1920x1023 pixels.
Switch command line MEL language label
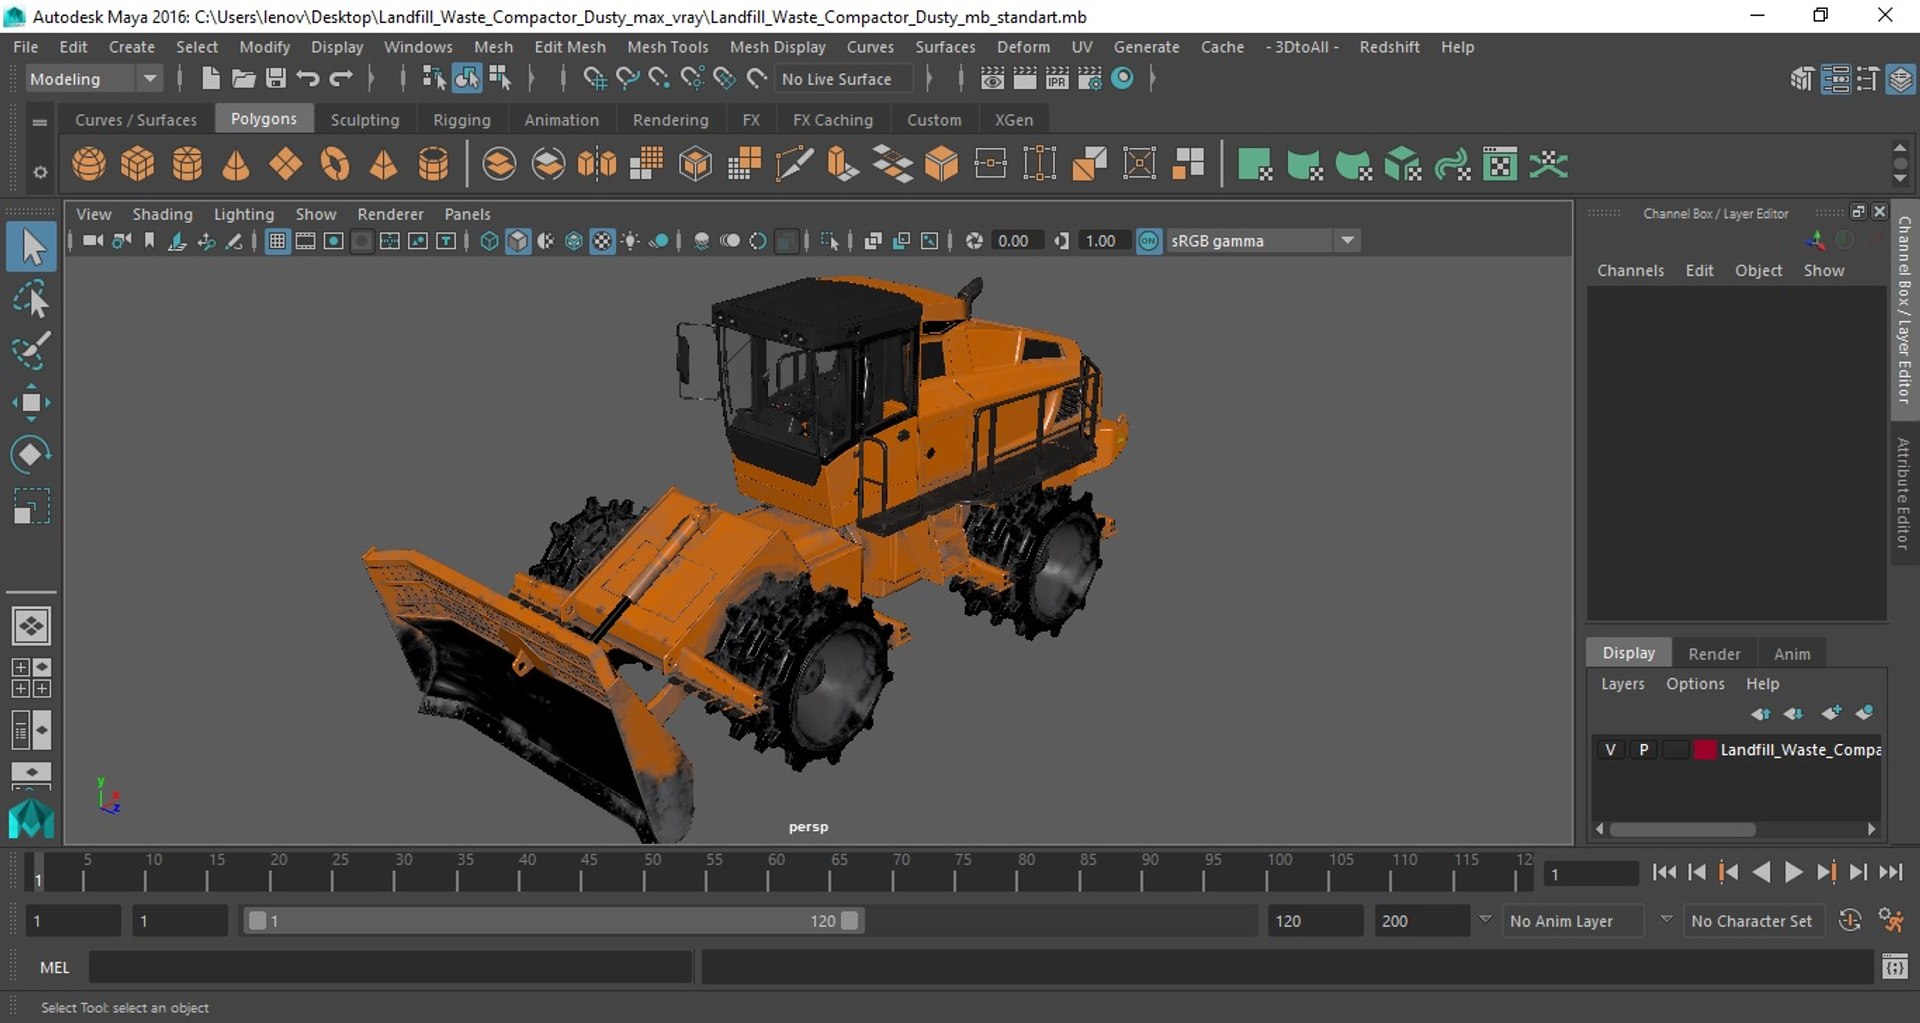click(x=54, y=967)
